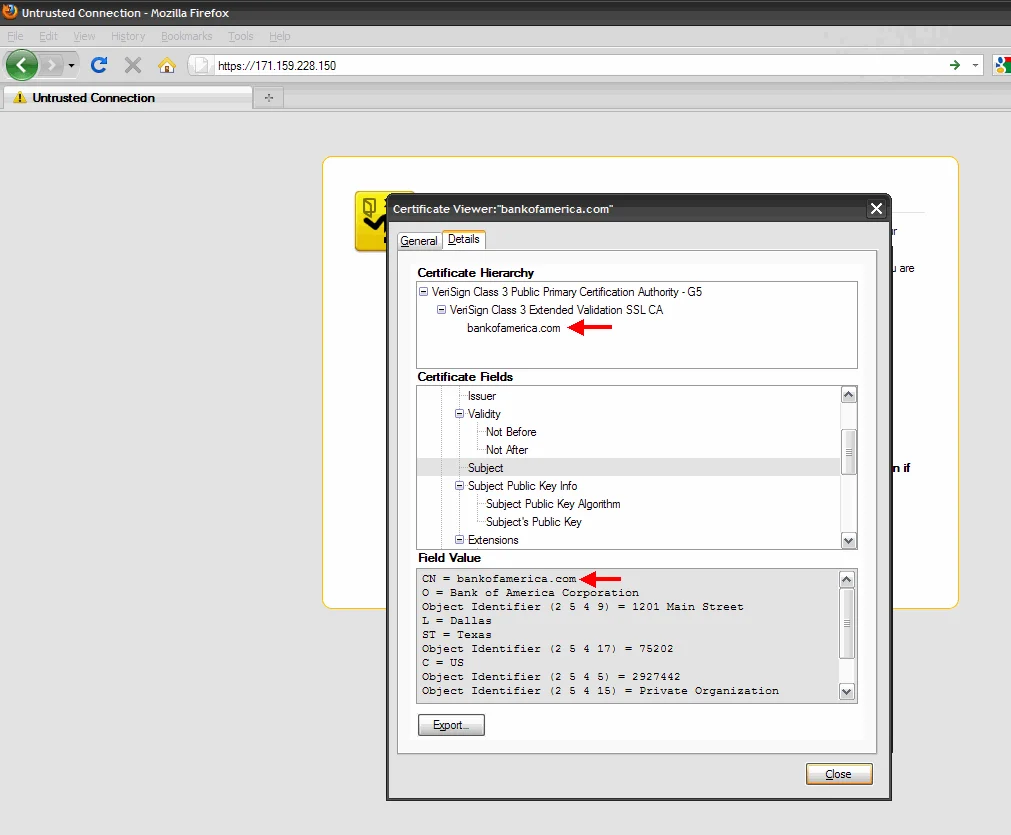Select VeriSign Class 3 Public Primary Certification Authority - G5
Viewport: 1011px width, 835px height.
[x=567, y=292]
